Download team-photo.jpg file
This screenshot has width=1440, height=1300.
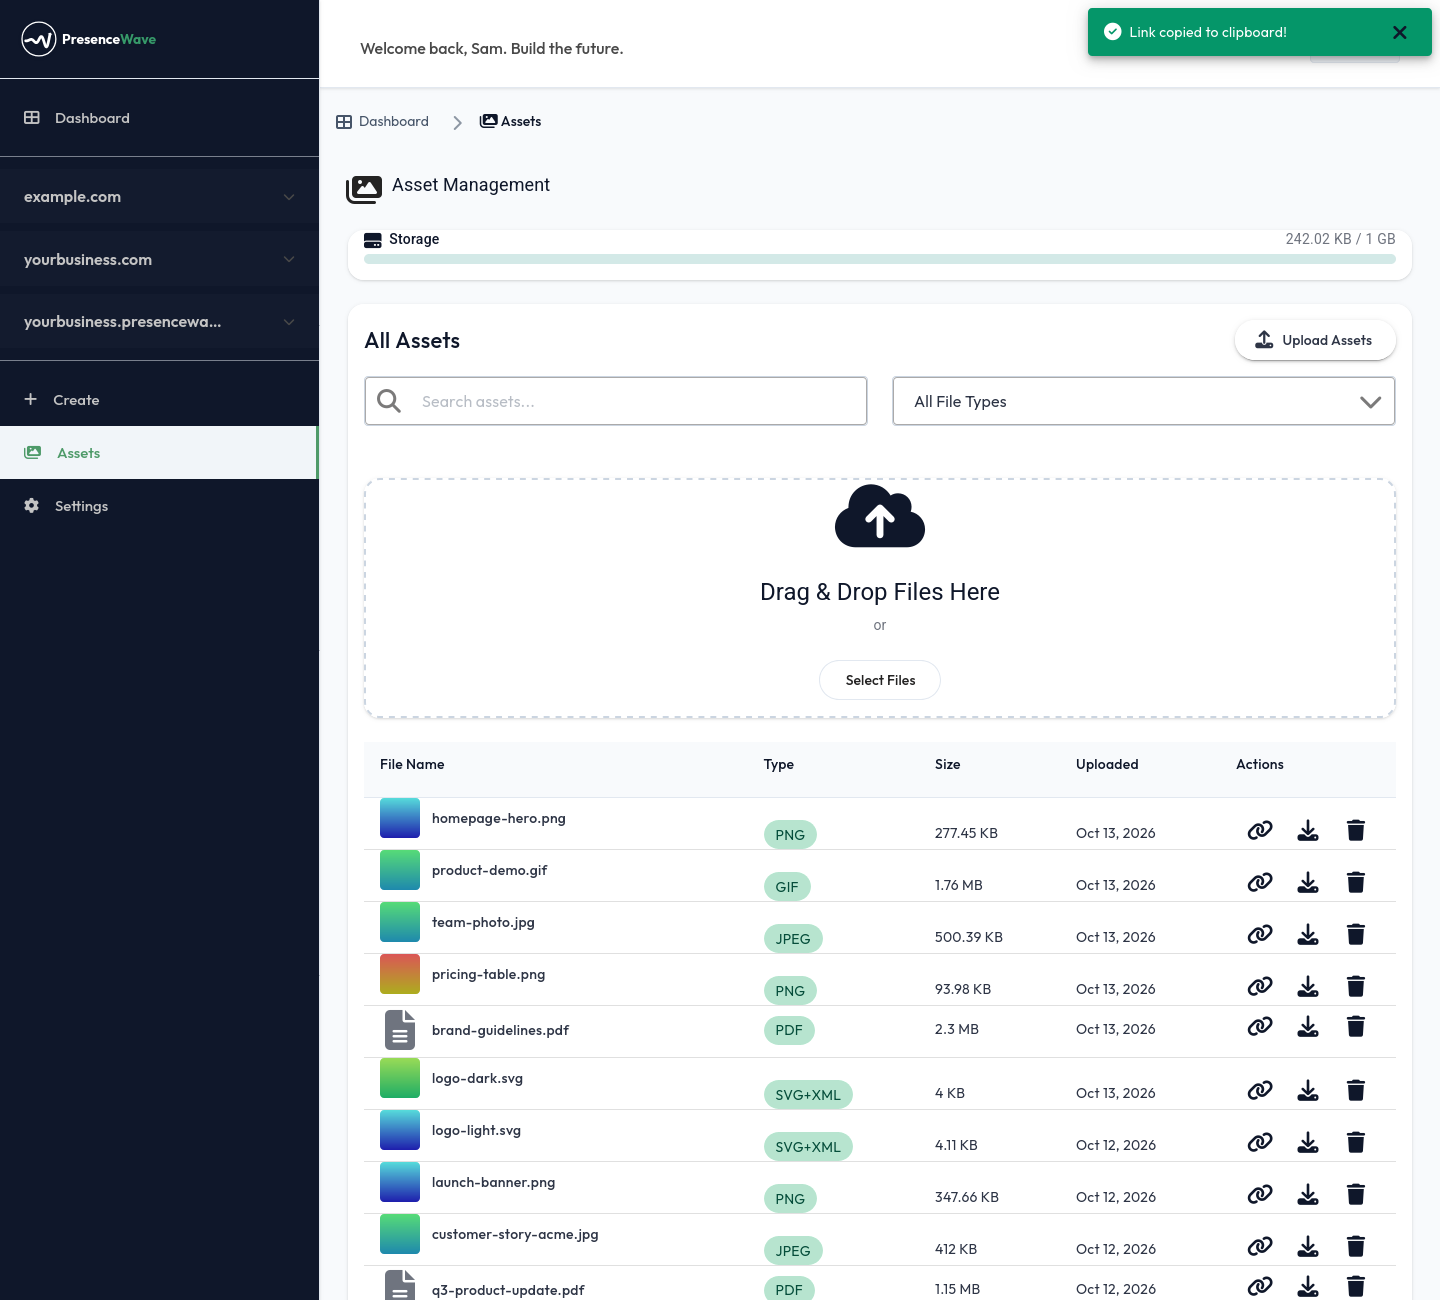(1308, 934)
